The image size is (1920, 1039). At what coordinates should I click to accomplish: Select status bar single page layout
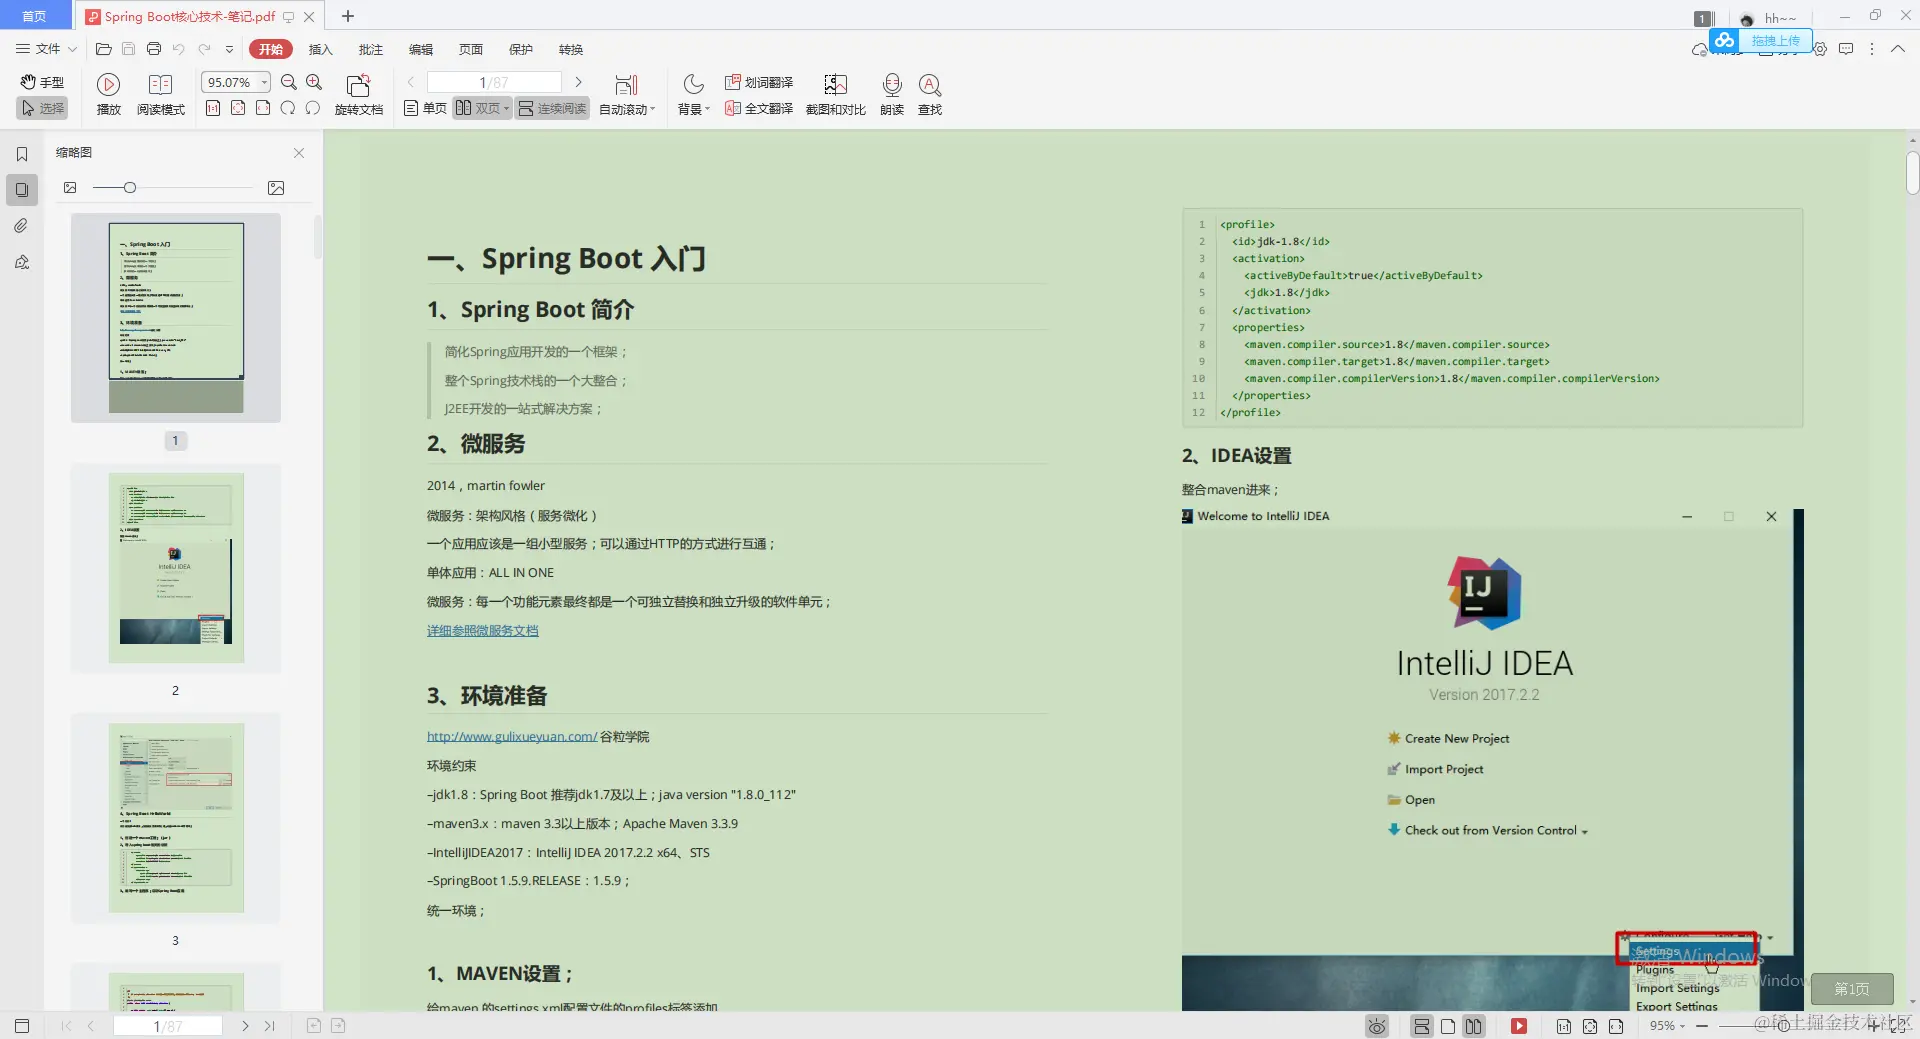(1448, 1026)
